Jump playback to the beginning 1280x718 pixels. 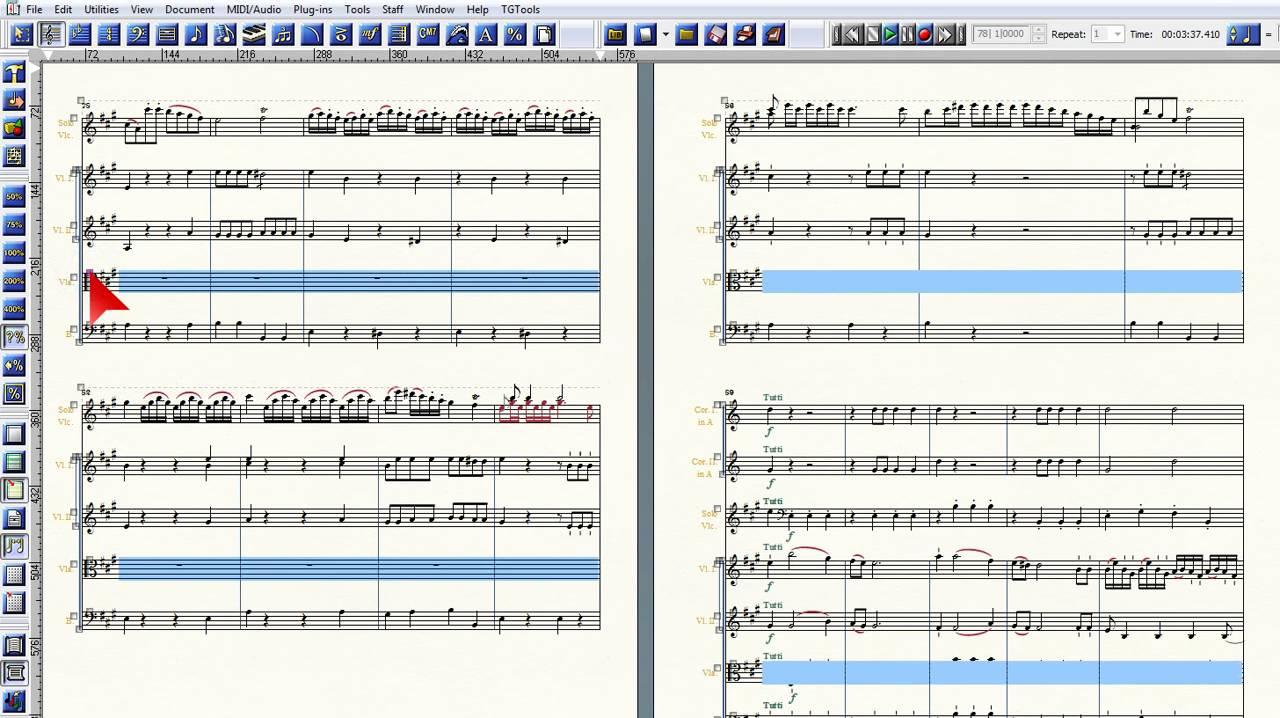838,35
